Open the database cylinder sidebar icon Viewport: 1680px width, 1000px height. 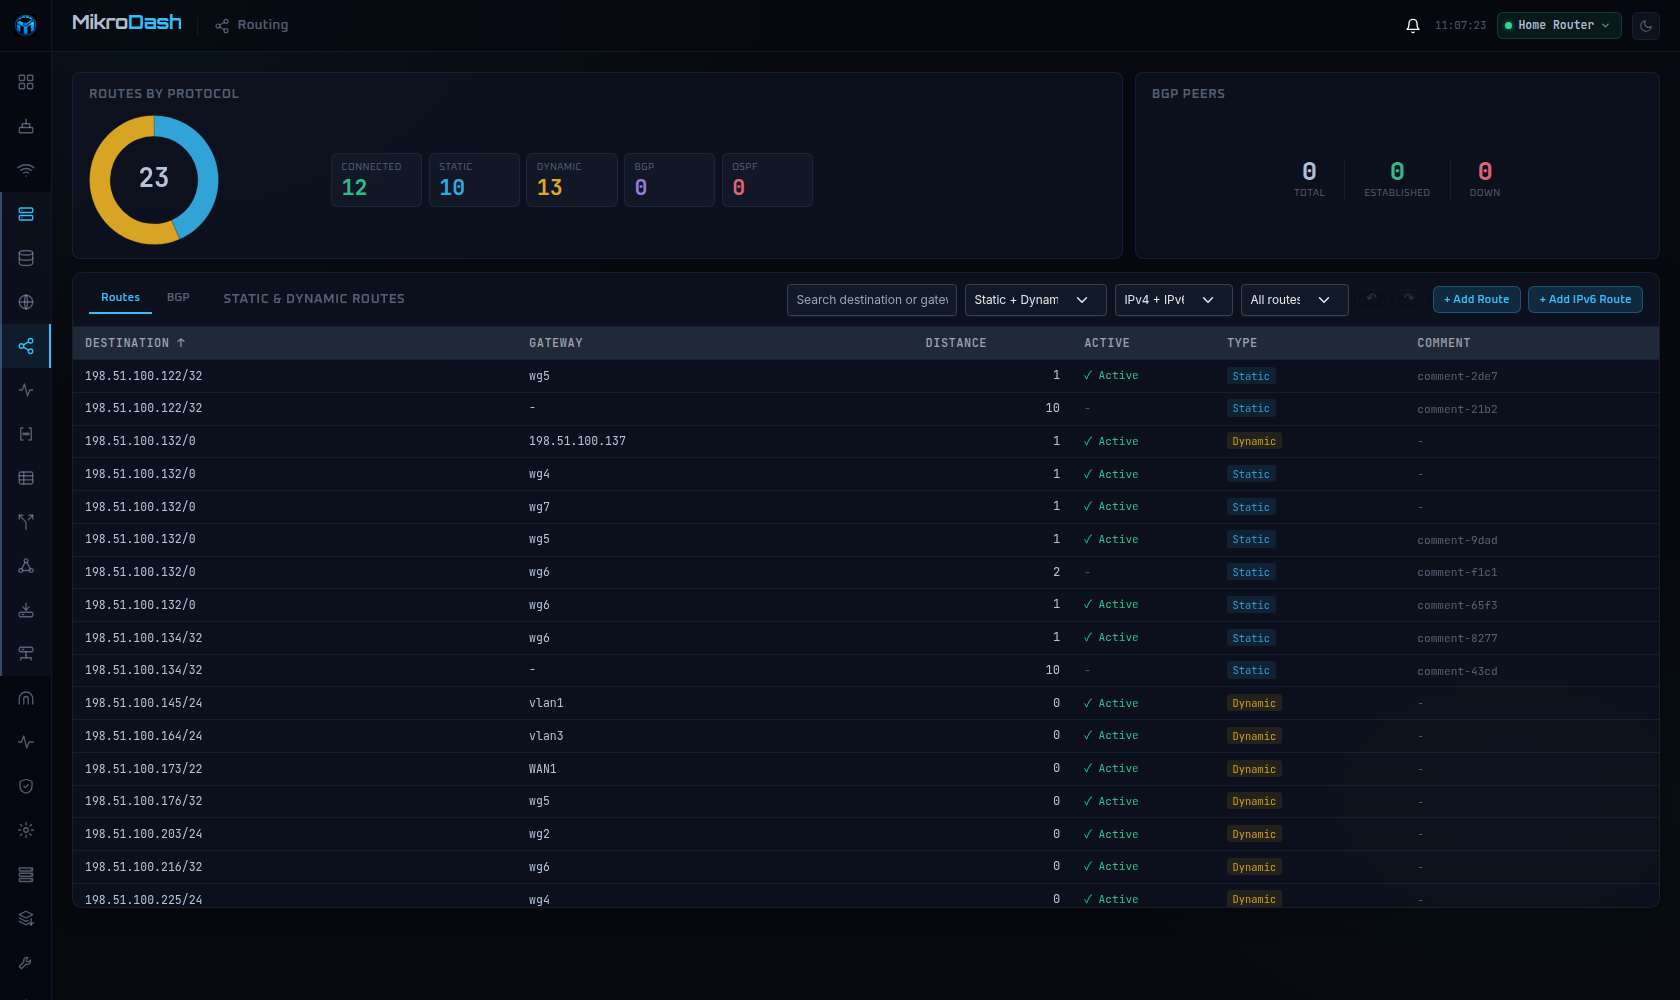(x=26, y=258)
